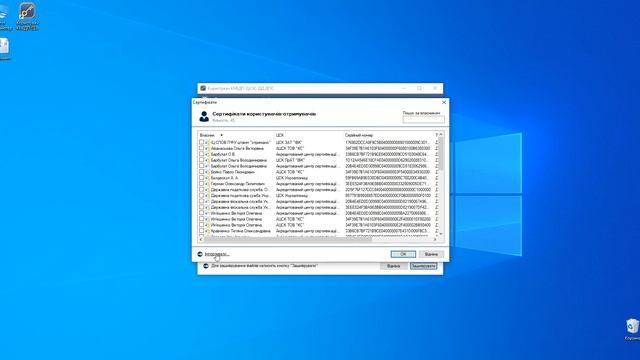Click the vertical scrollbar thumb of certificate list
Image resolution: width=640 pixels, height=360 pixels.
(441, 153)
